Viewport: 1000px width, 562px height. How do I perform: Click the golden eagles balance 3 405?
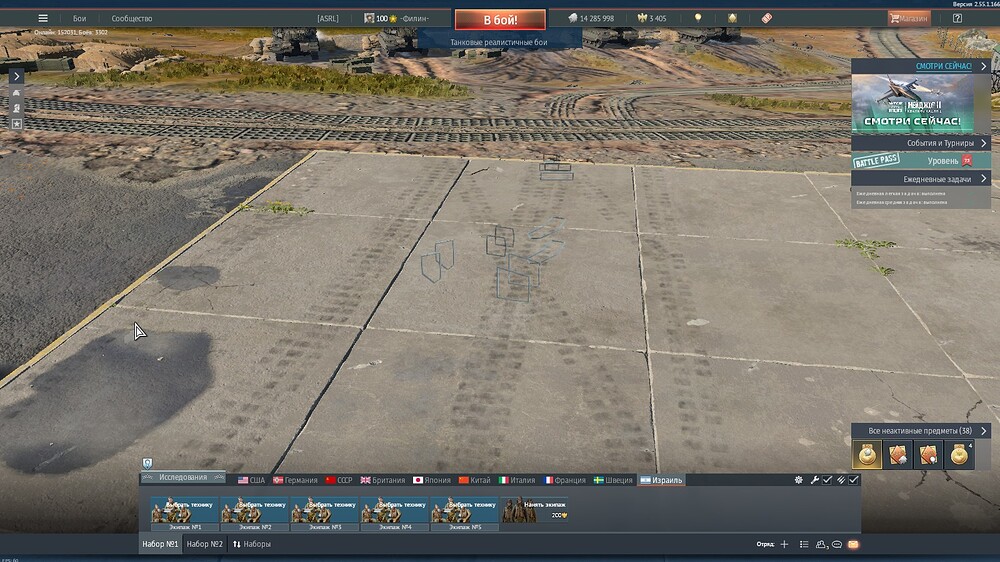(x=652, y=18)
